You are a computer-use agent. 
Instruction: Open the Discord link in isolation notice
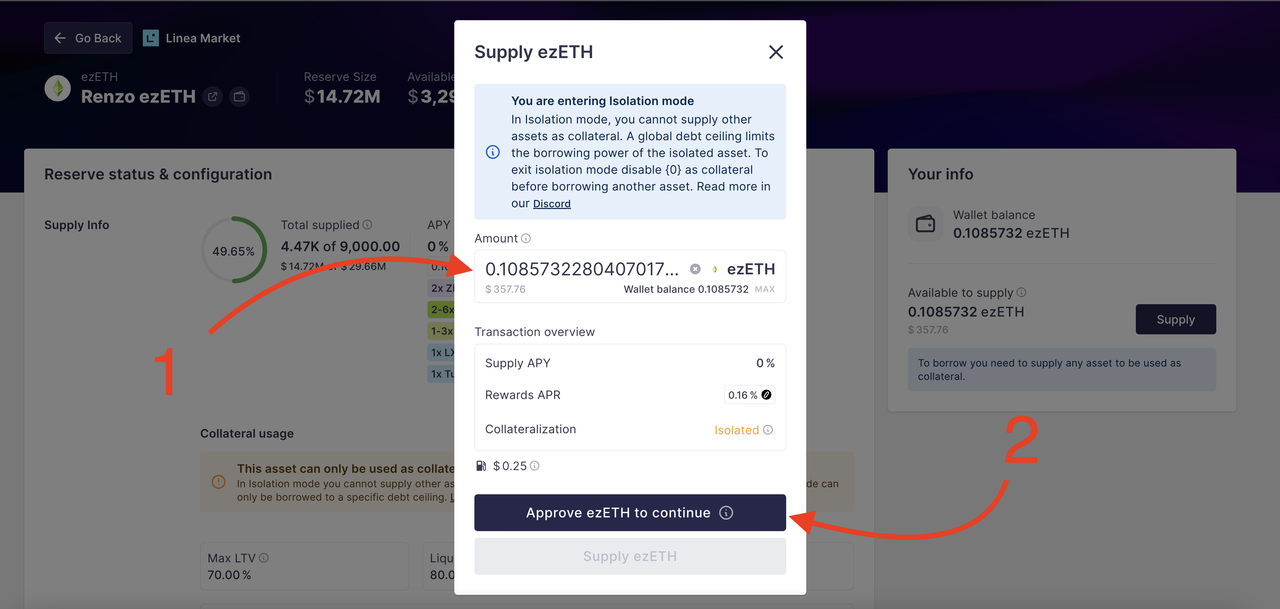(x=552, y=204)
